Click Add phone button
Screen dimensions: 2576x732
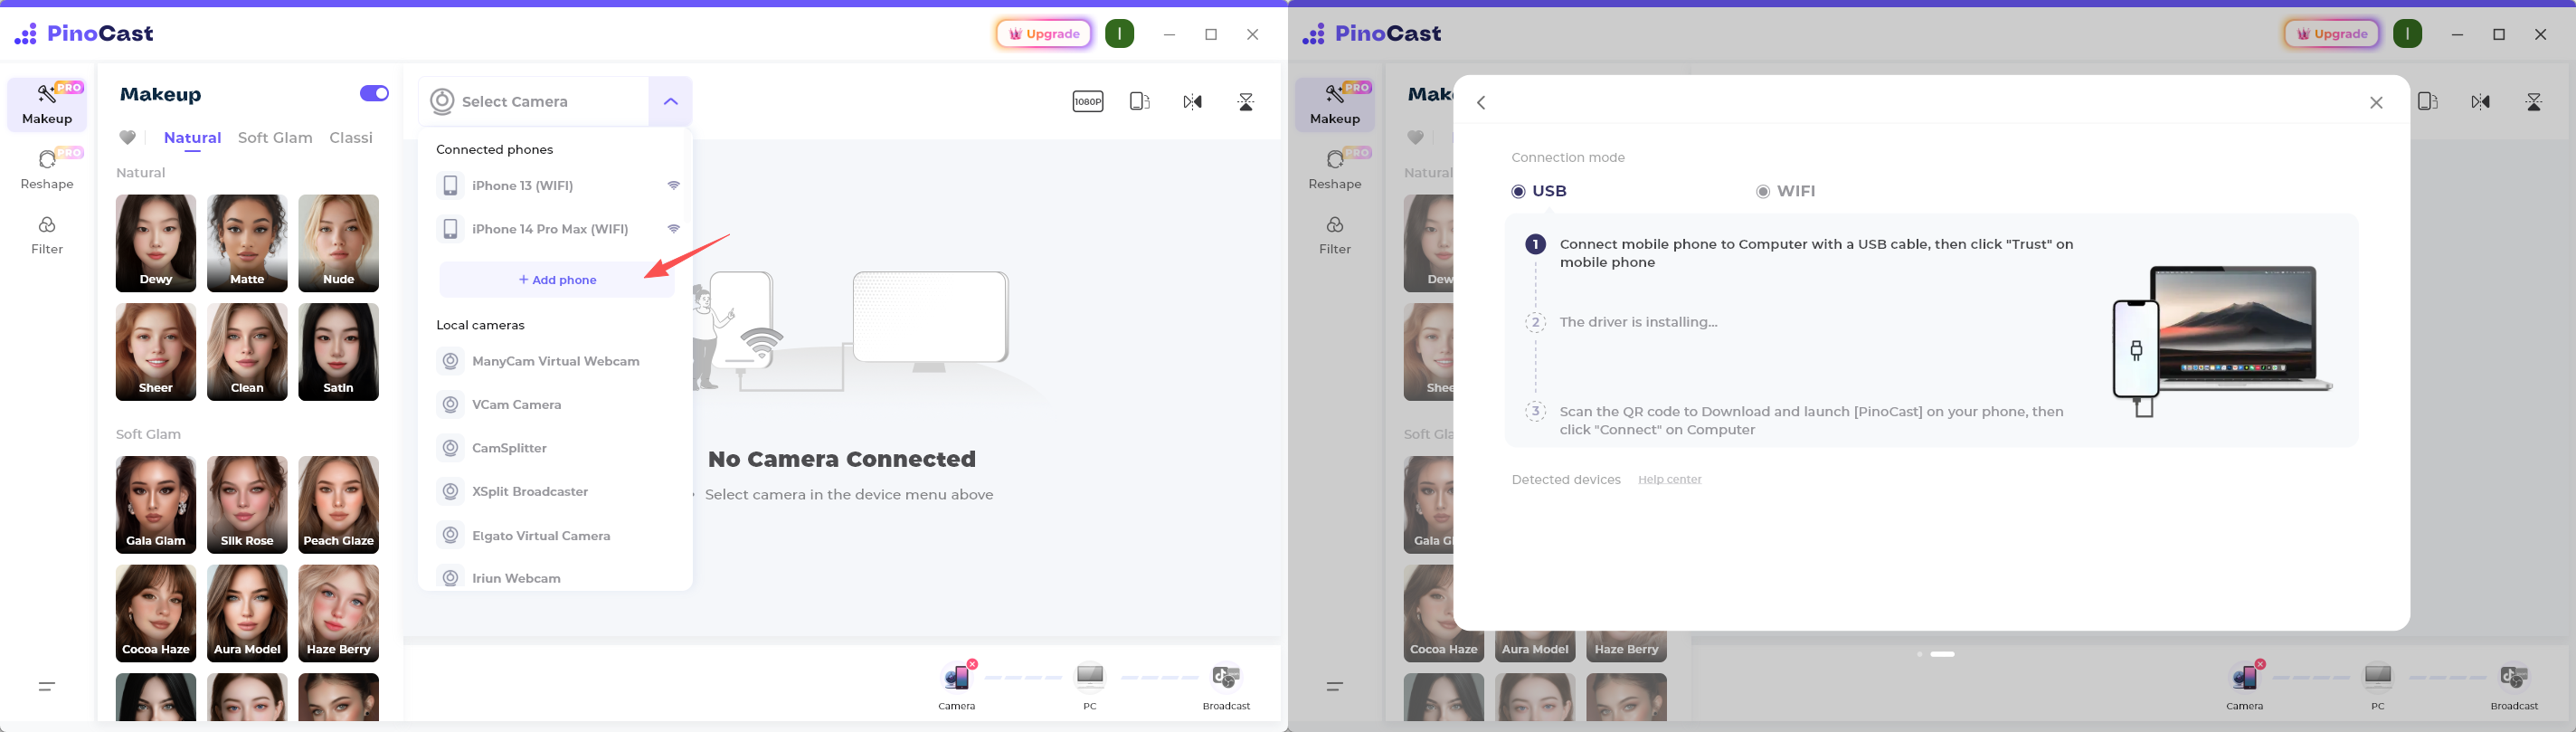point(557,280)
